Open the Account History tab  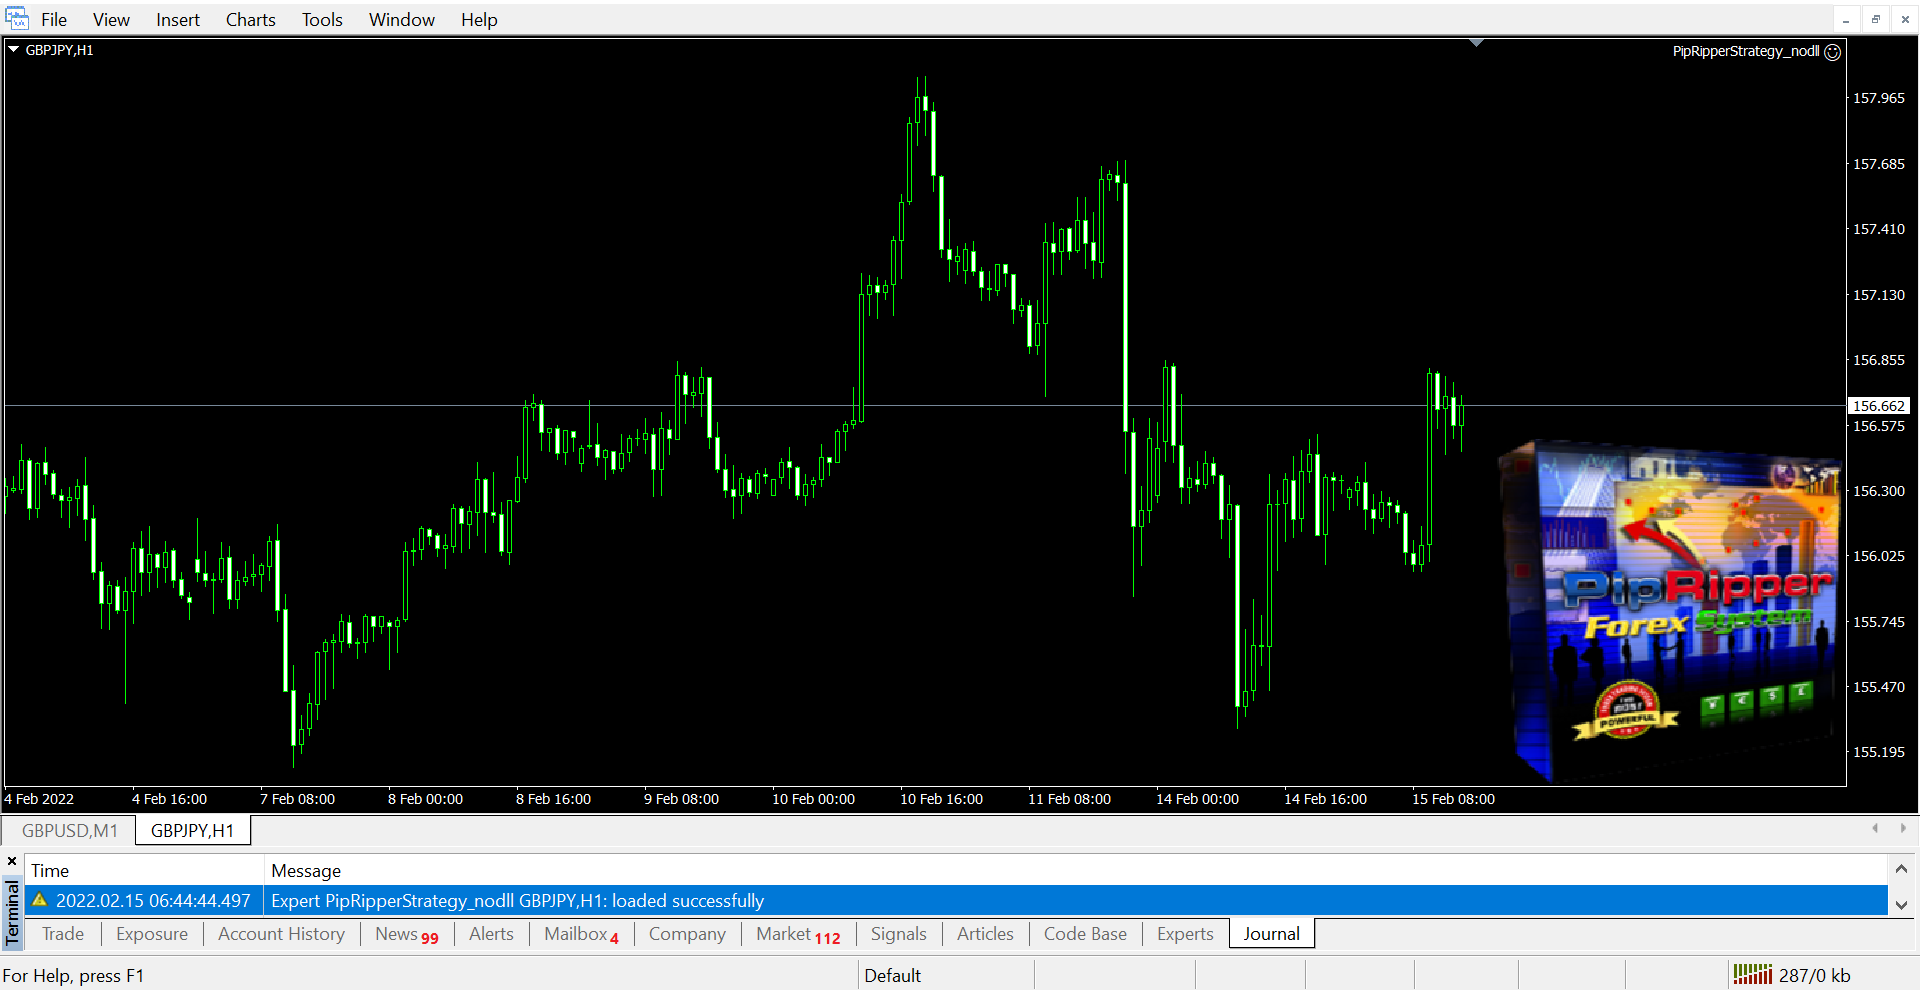[281, 933]
